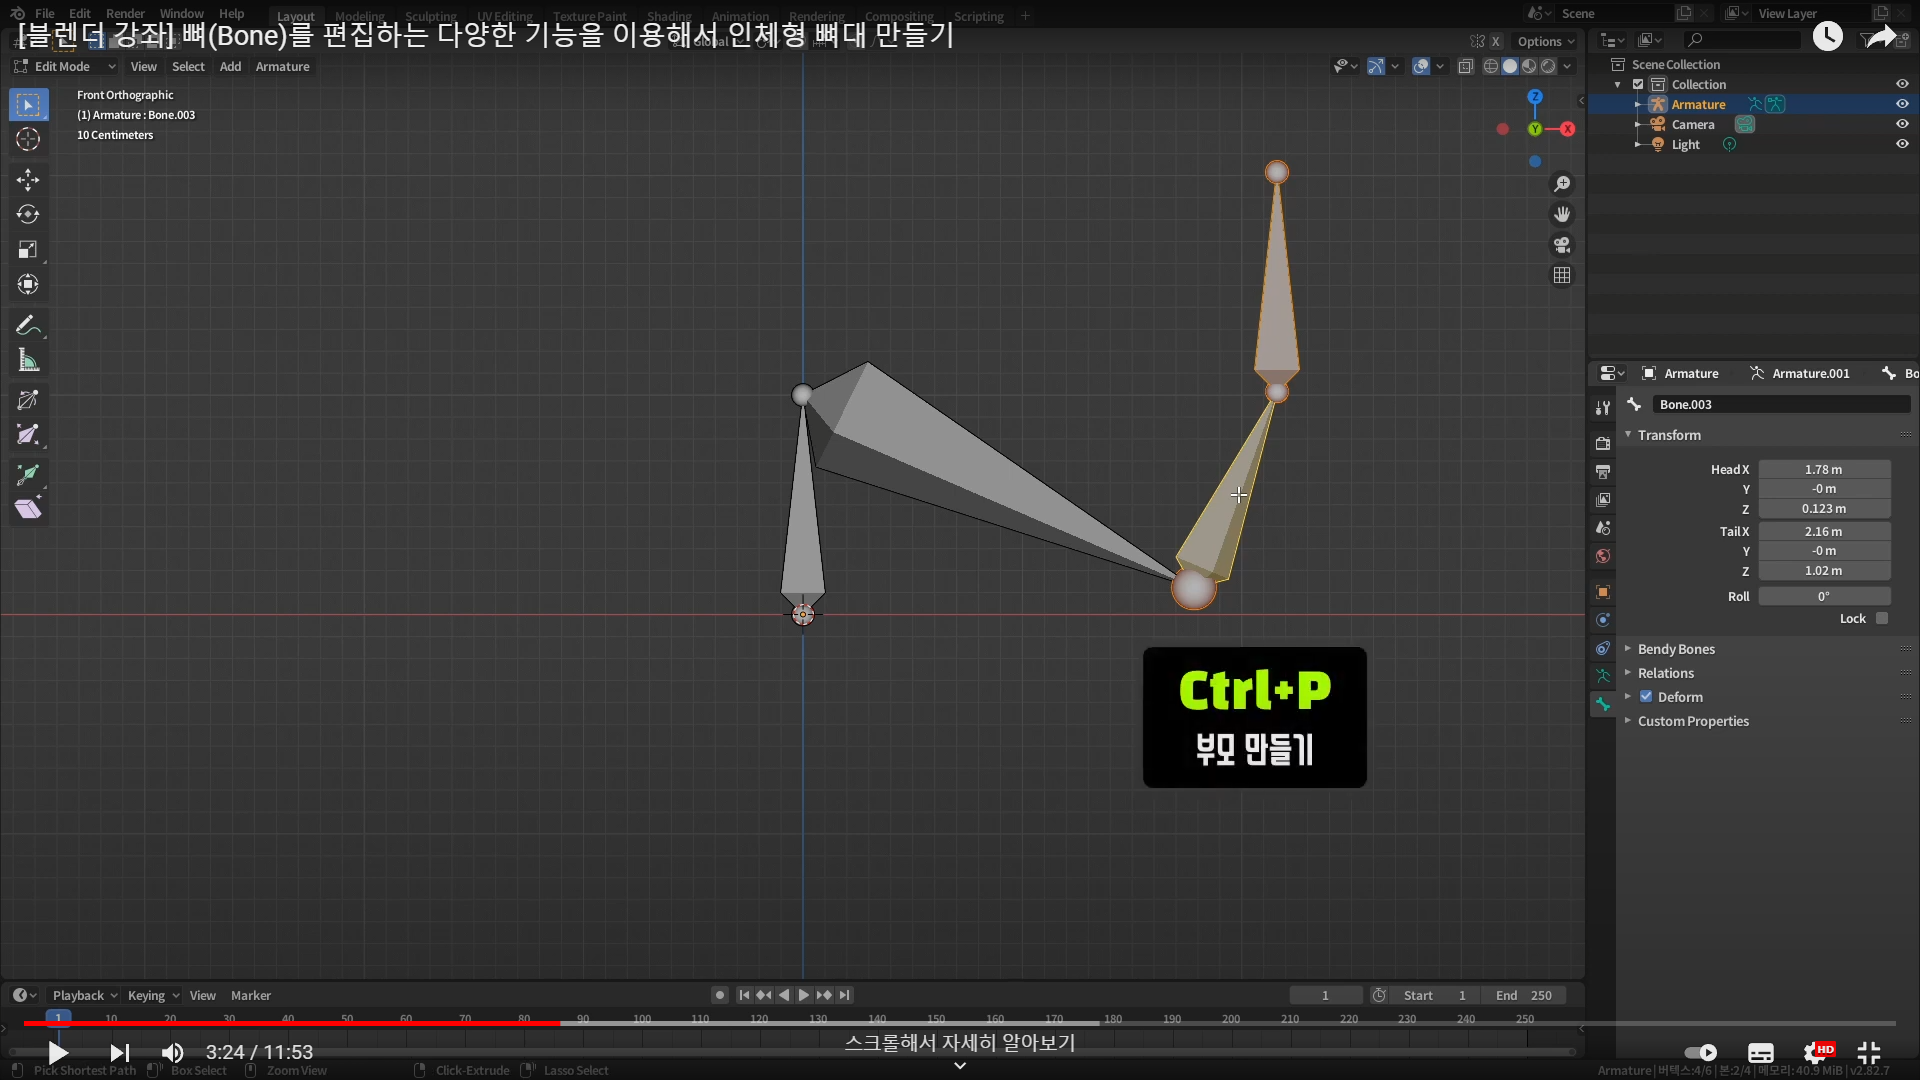Activate the Measure tool
This screenshot has width=1920, height=1080.
28,361
